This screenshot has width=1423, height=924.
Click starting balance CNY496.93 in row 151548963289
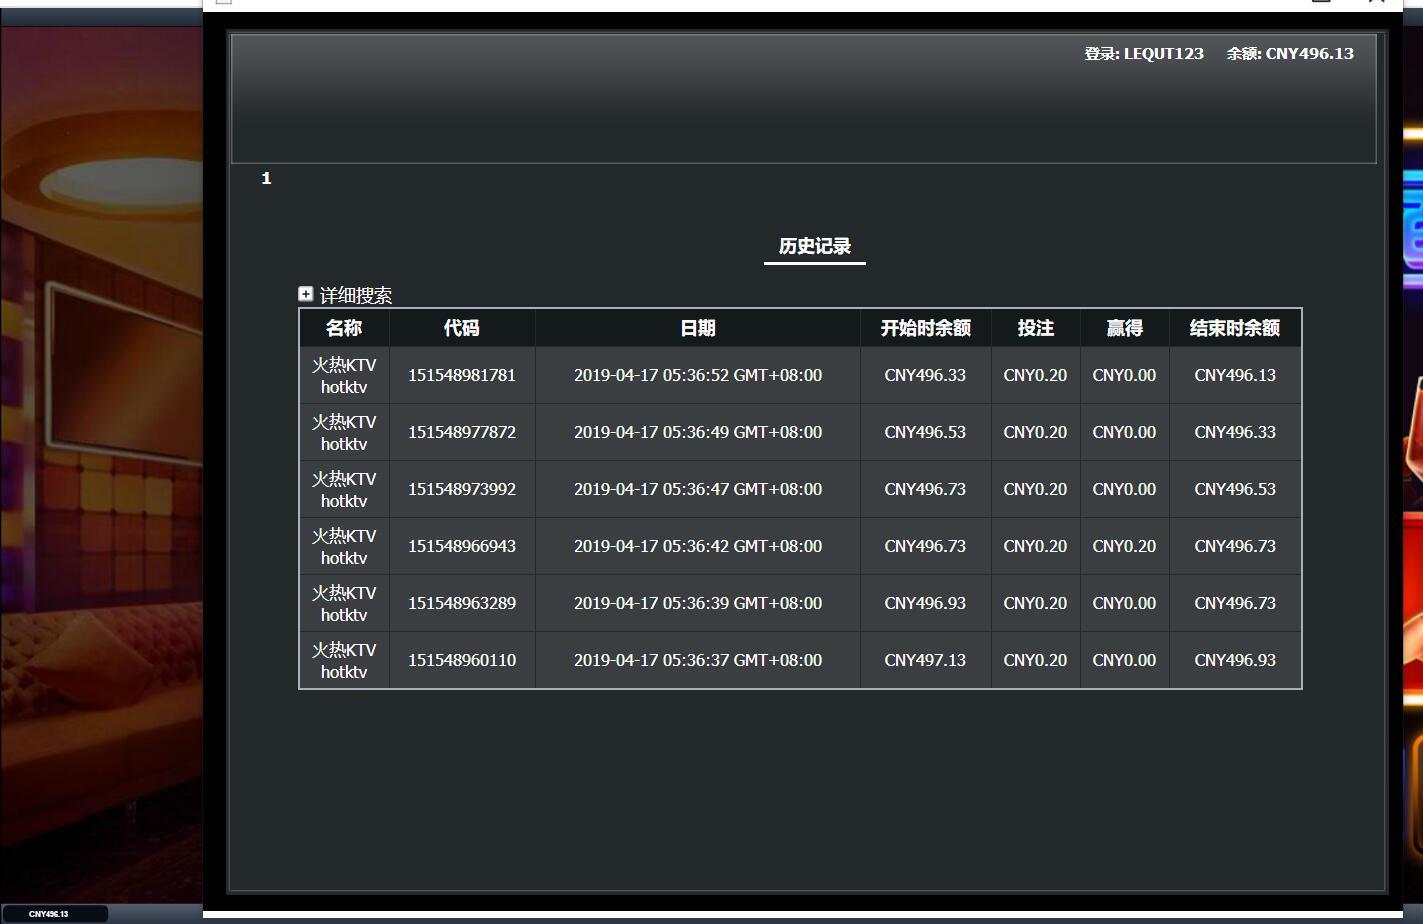926,603
